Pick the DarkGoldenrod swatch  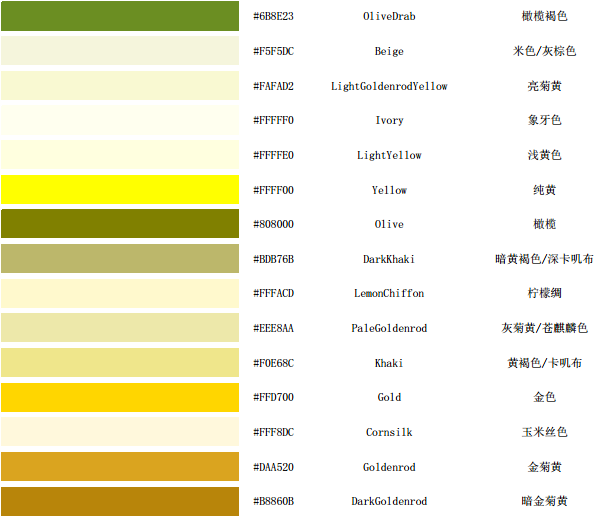tap(120, 501)
